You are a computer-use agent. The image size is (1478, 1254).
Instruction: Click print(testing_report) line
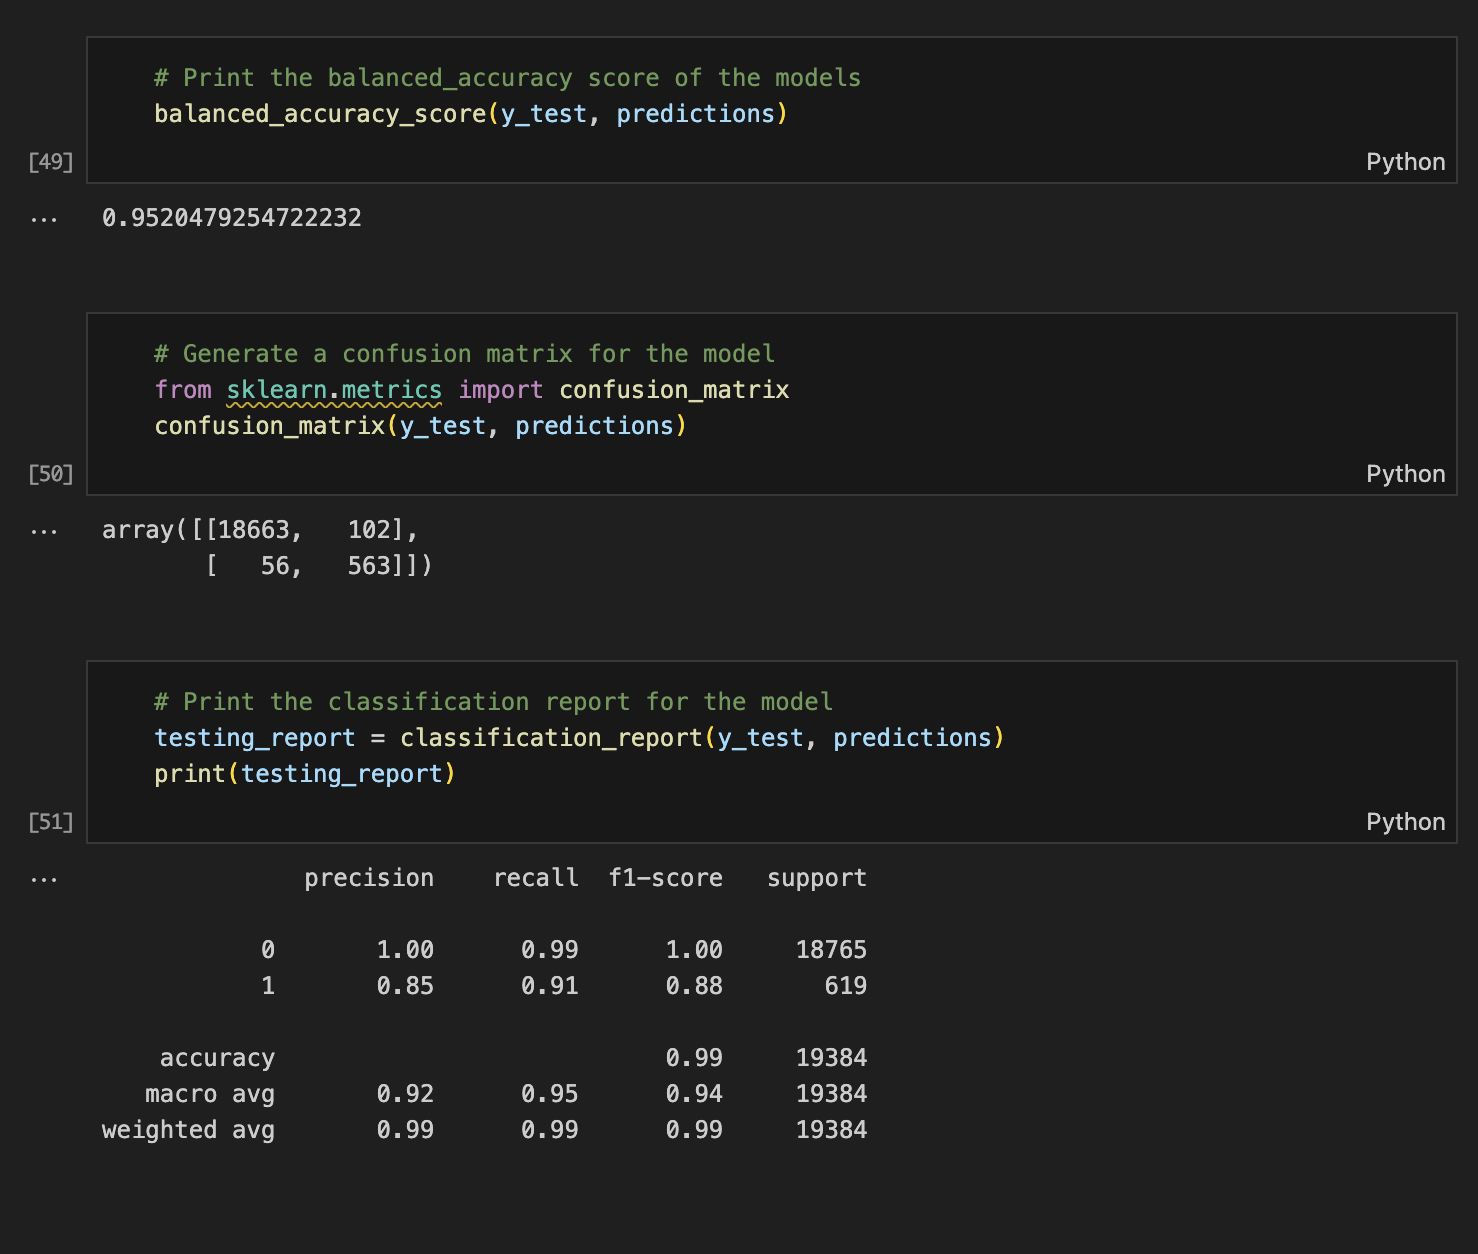305,774
